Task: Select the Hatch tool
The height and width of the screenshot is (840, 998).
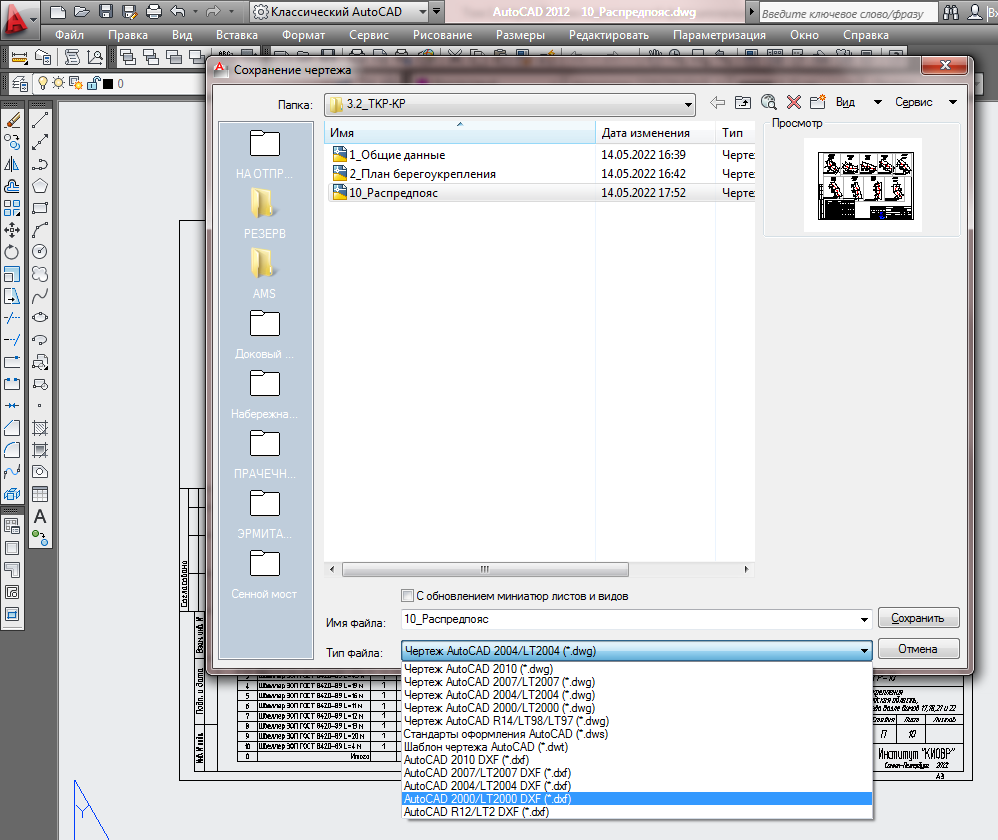Action: coord(40,428)
